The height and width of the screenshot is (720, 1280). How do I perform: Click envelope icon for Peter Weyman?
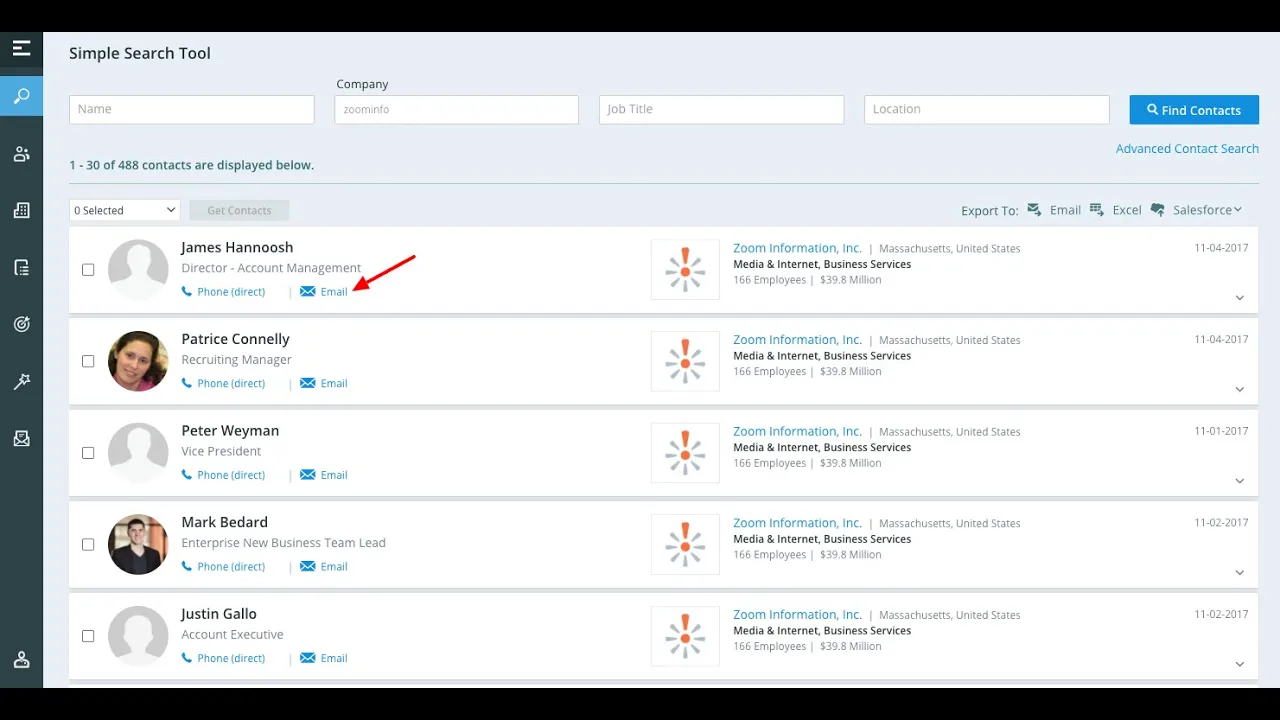coord(308,475)
